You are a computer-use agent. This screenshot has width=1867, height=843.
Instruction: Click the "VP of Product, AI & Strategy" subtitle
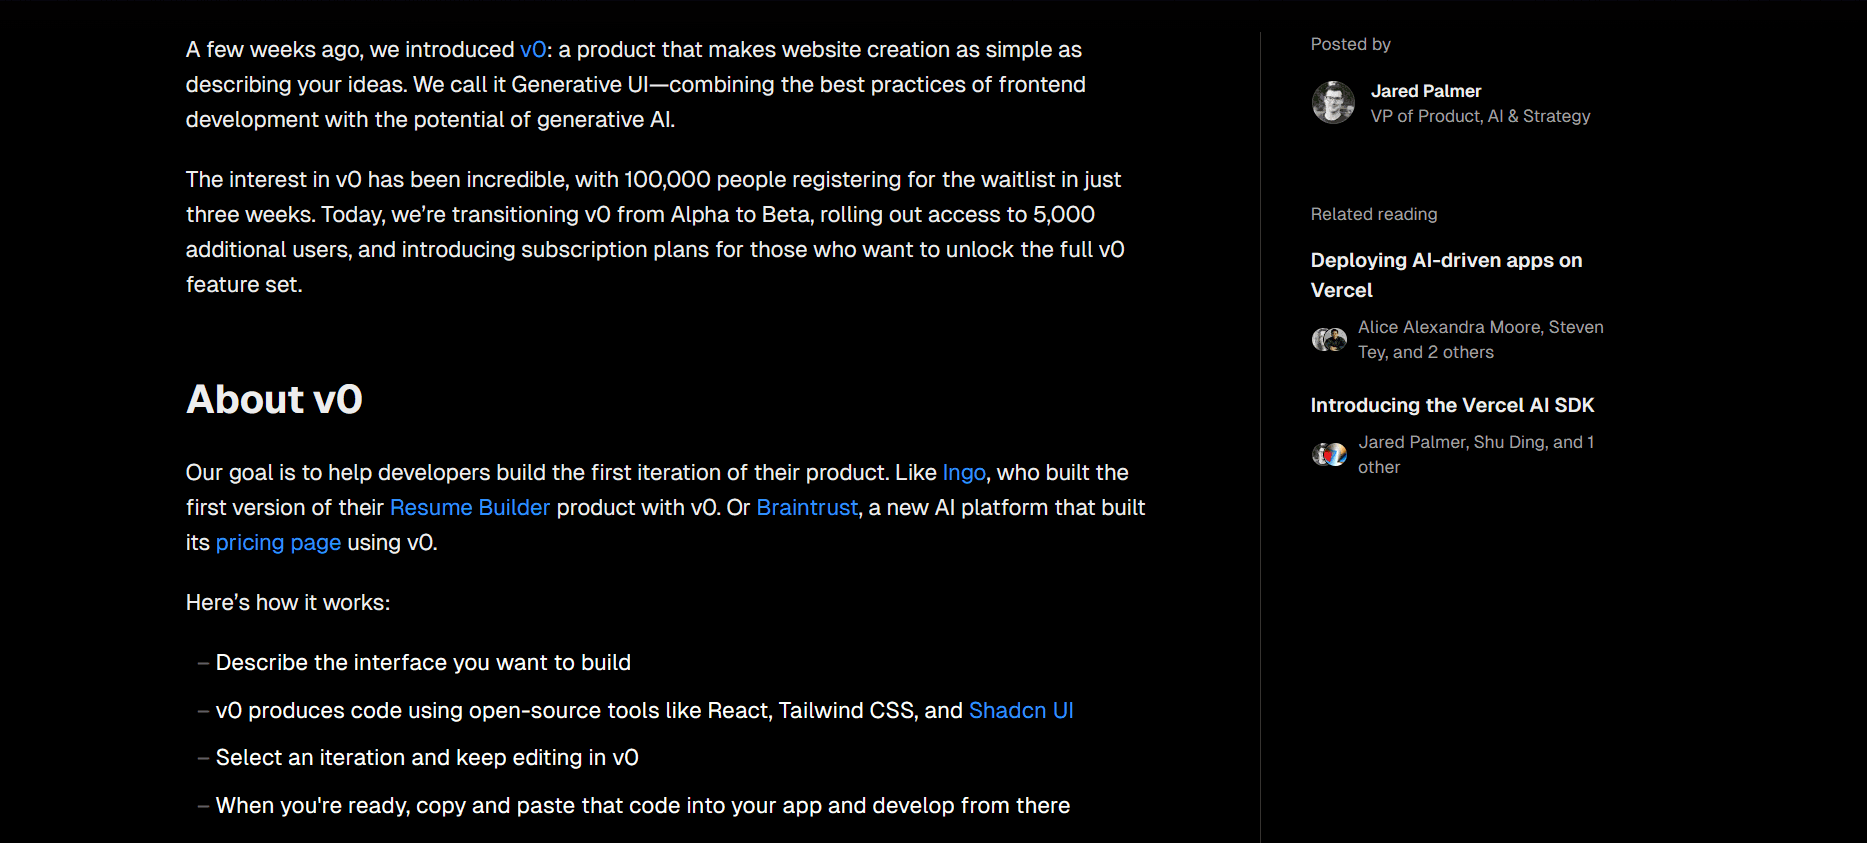(x=1479, y=117)
